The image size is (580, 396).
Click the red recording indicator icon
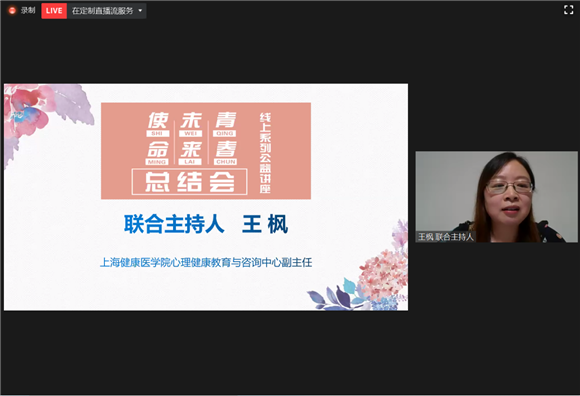pos(12,11)
